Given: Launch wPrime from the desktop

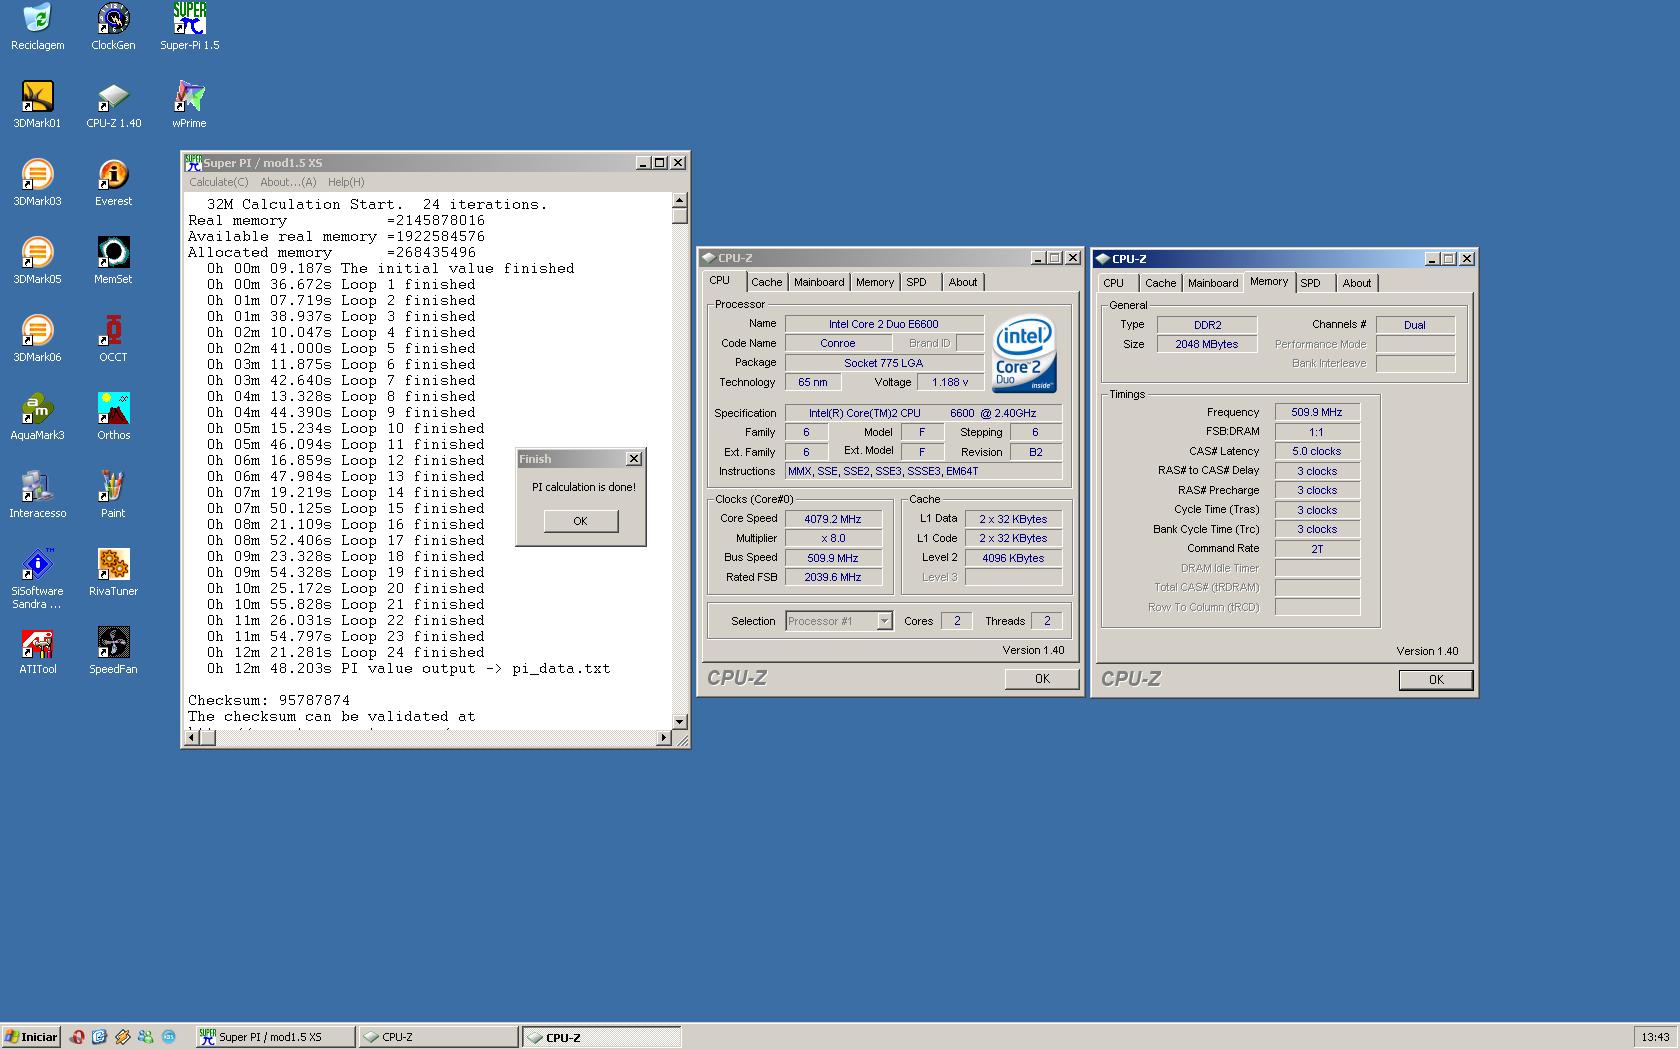Looking at the screenshot, I should [189, 104].
